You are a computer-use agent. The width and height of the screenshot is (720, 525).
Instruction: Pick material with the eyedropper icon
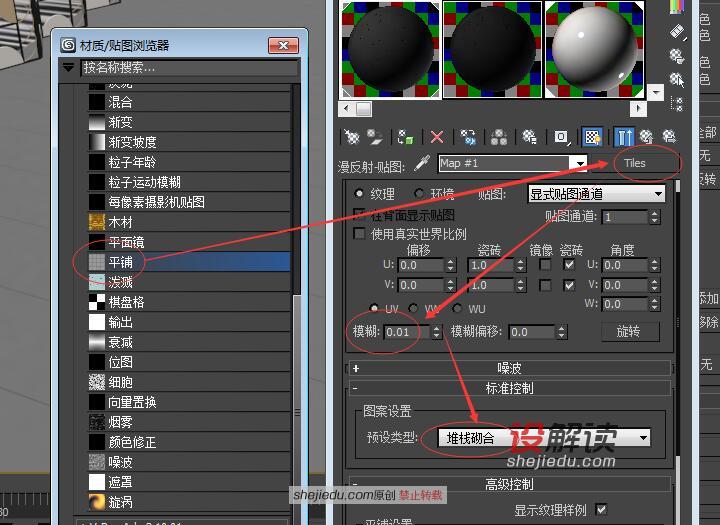[421, 164]
